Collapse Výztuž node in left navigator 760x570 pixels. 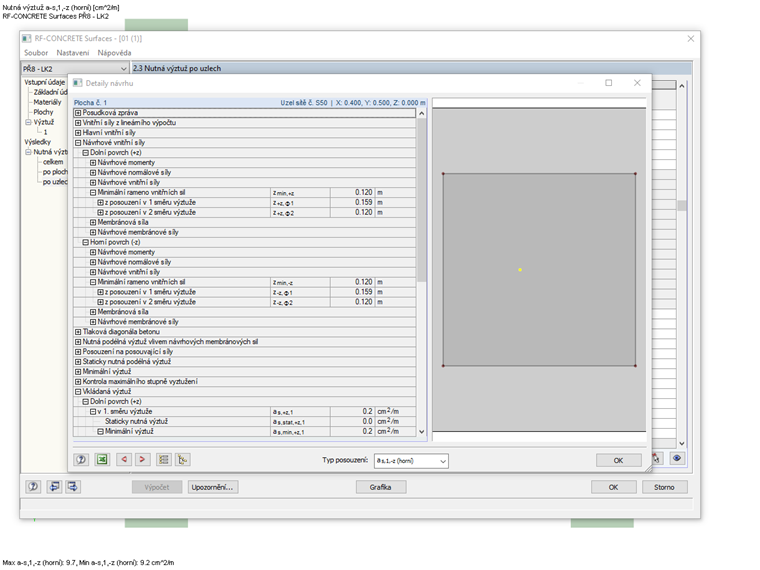tap(28, 122)
